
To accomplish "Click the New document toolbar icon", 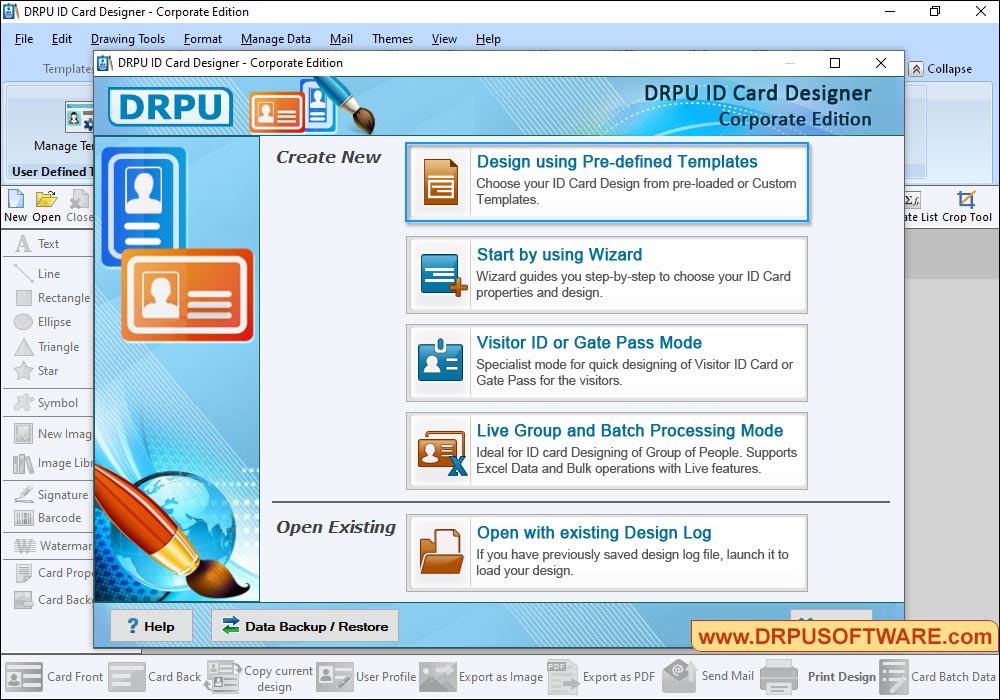I will pos(16,206).
